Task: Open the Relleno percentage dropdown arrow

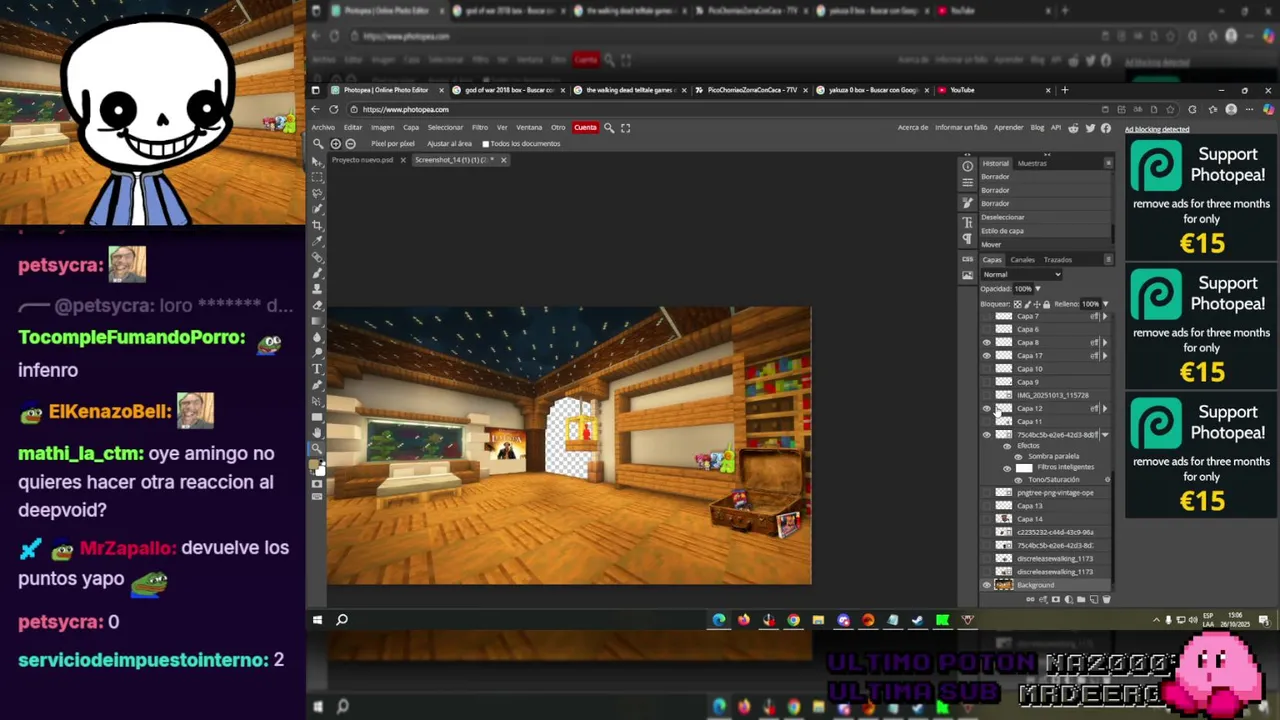Action: (1105, 304)
